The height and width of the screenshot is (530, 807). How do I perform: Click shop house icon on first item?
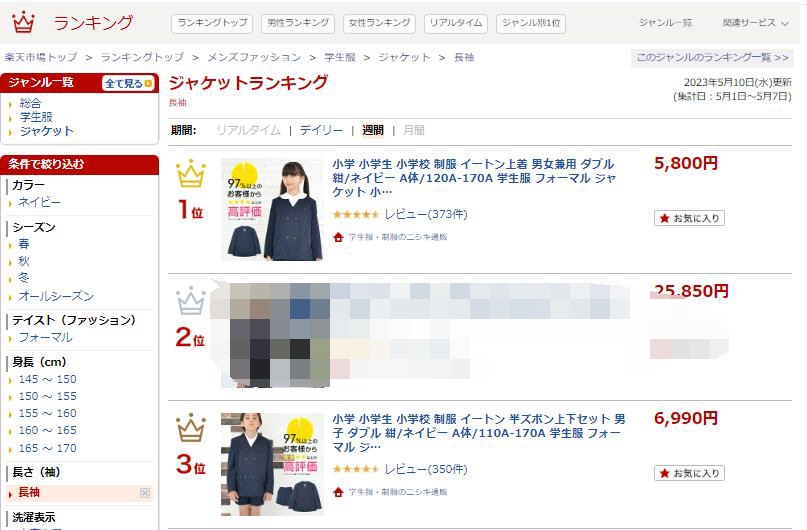click(338, 237)
